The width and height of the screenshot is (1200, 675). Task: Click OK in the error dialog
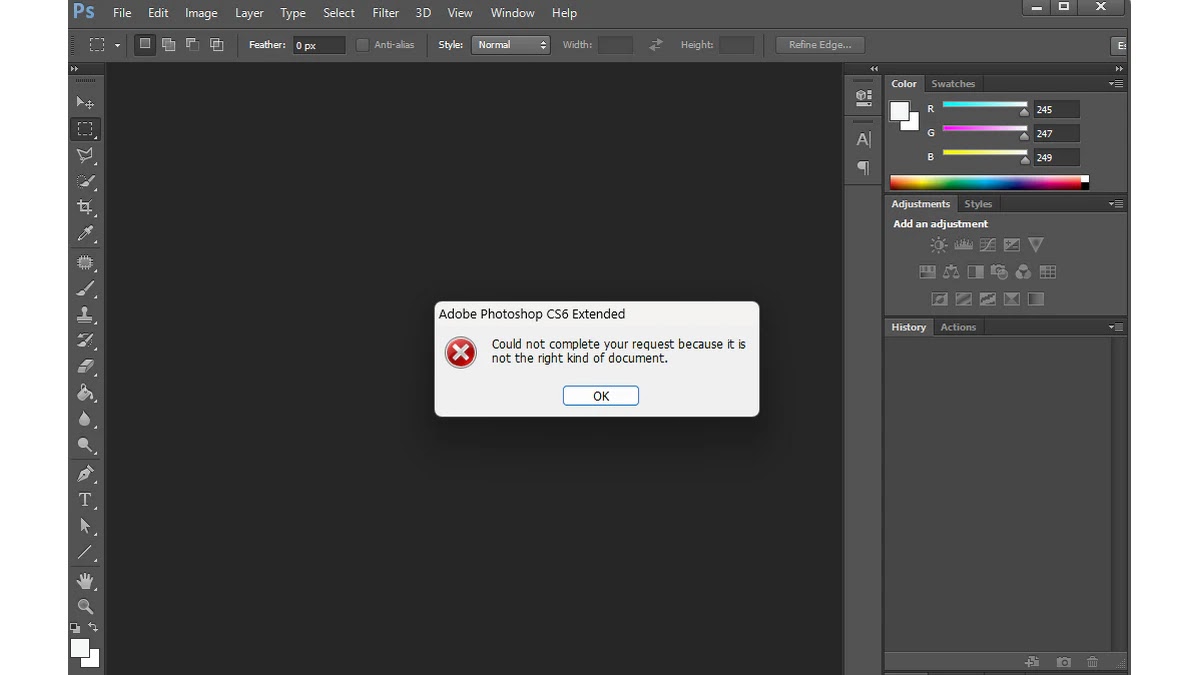[601, 396]
